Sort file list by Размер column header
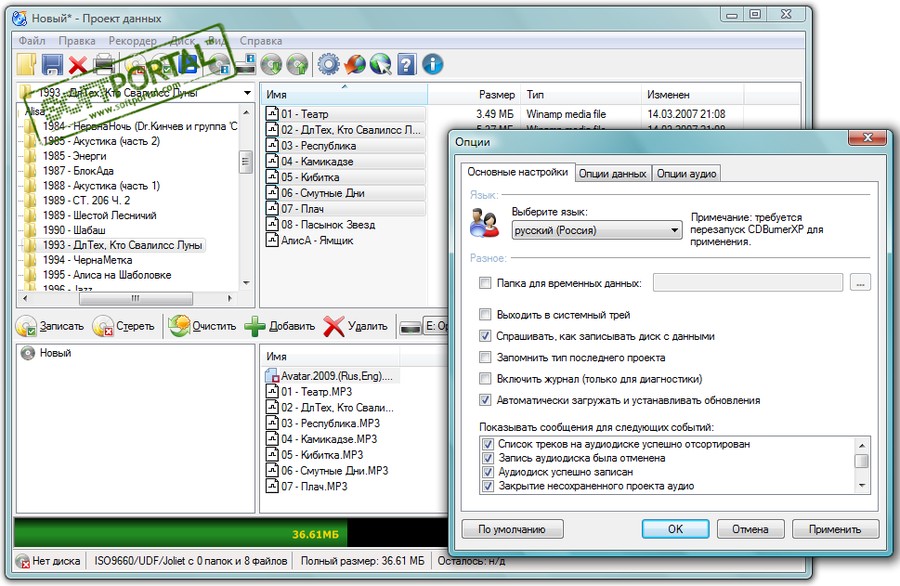900x586 pixels. click(475, 94)
